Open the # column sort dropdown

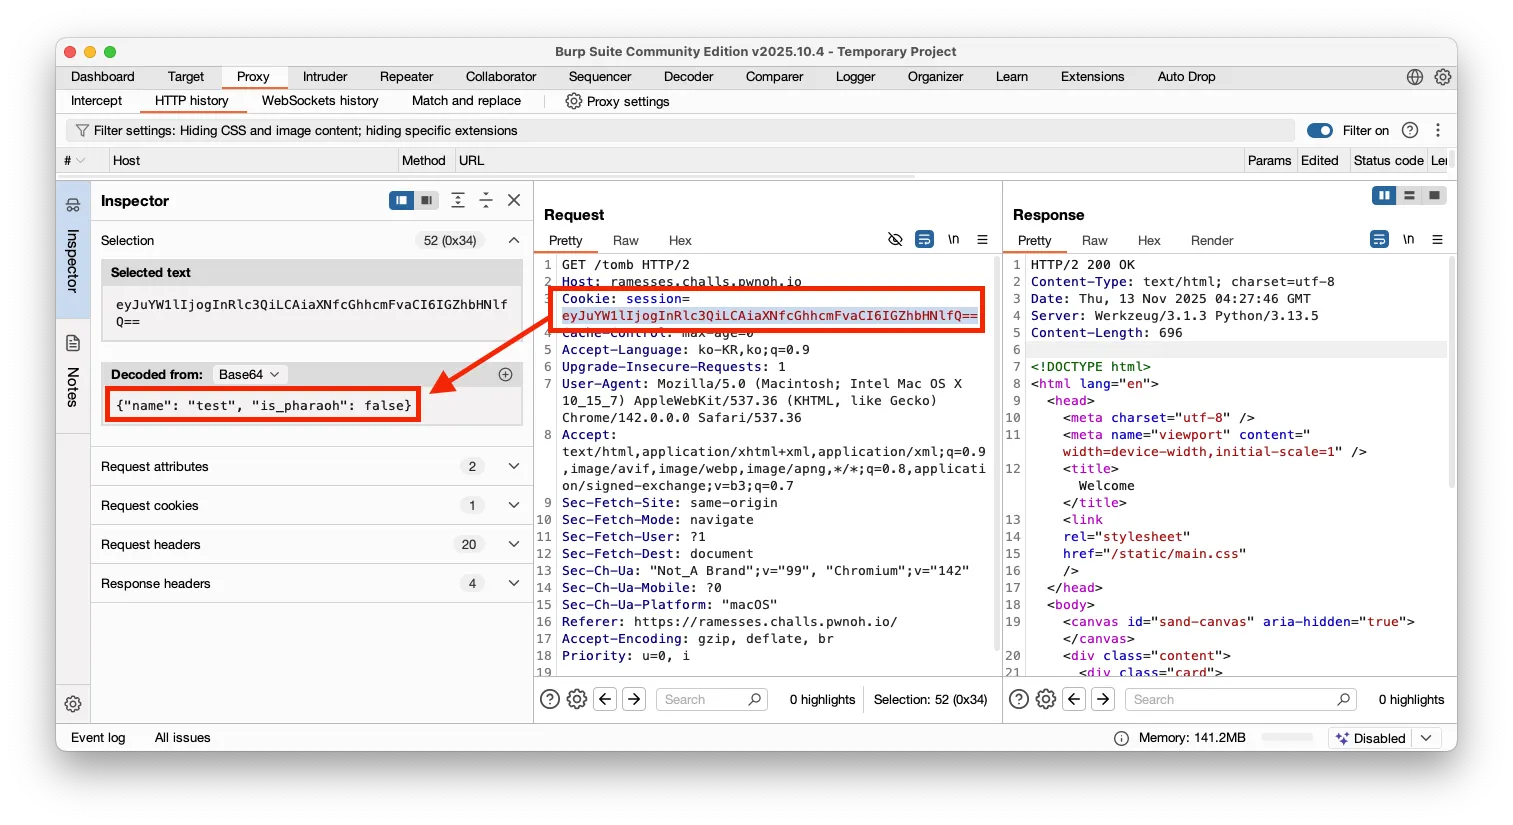(81, 160)
